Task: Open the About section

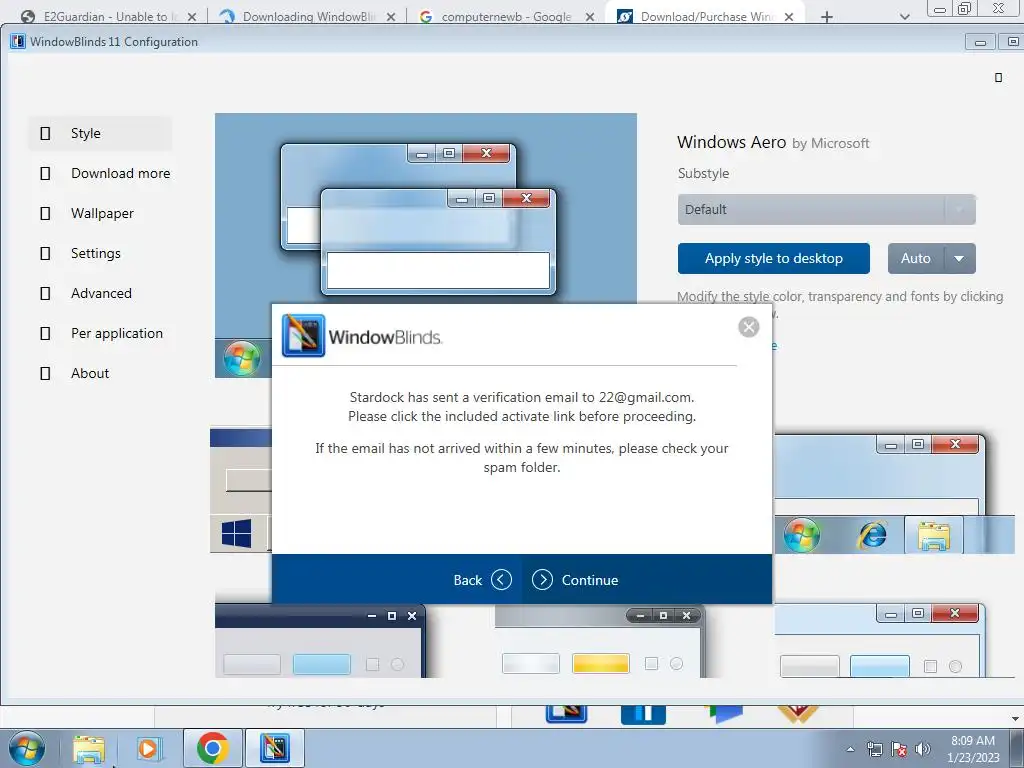Action: click(x=100, y=373)
